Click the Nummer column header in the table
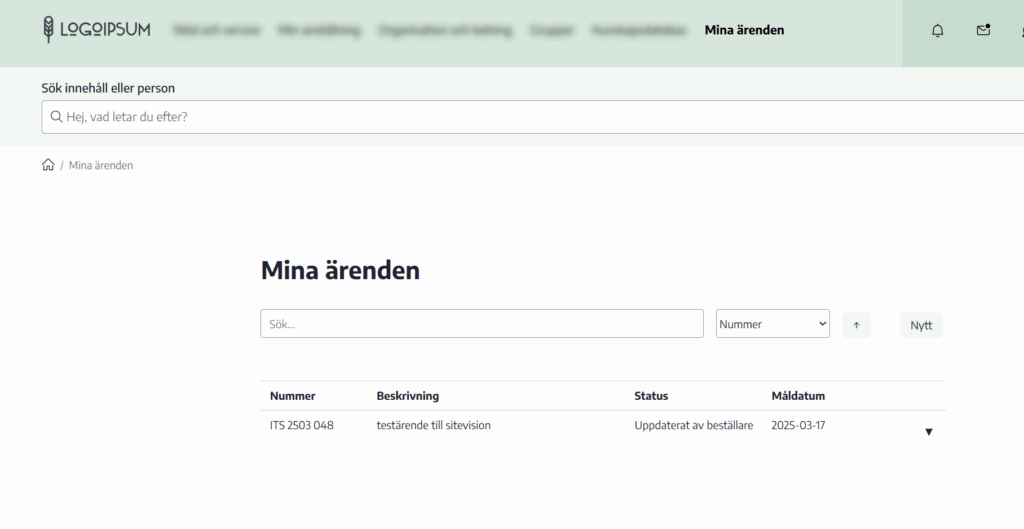 point(292,396)
